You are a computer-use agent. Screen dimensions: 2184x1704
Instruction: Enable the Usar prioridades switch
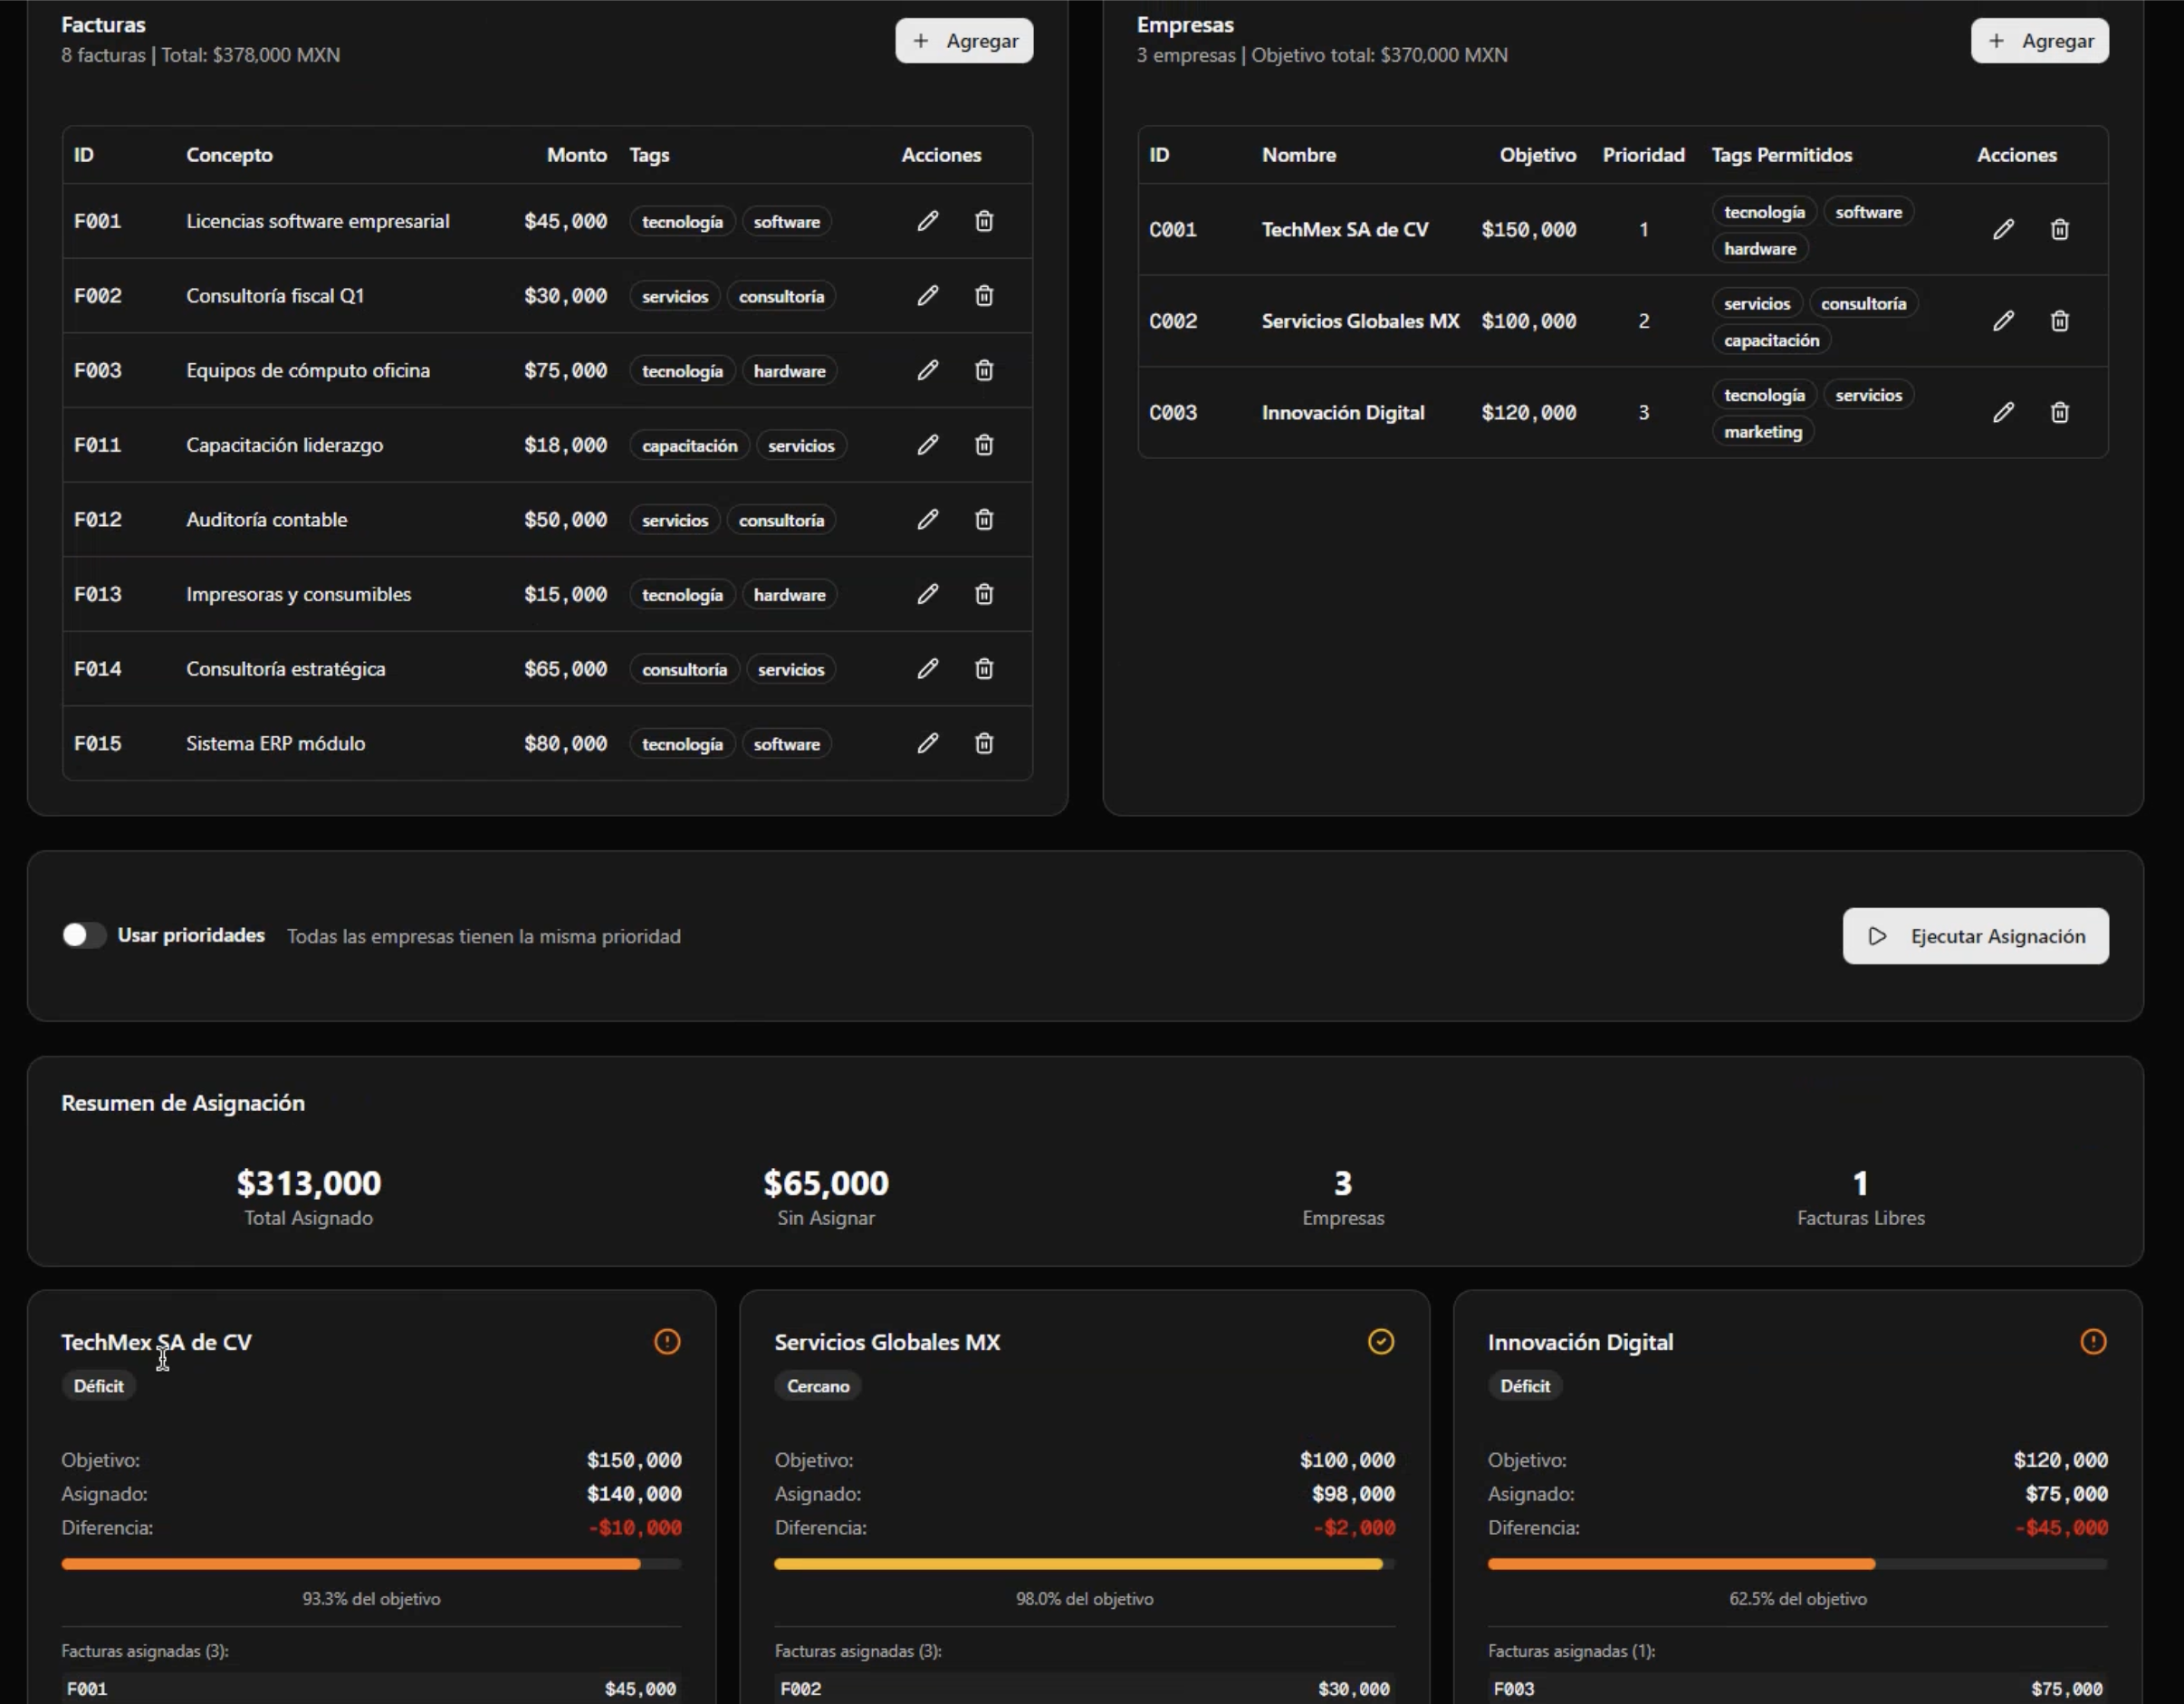(x=83, y=935)
